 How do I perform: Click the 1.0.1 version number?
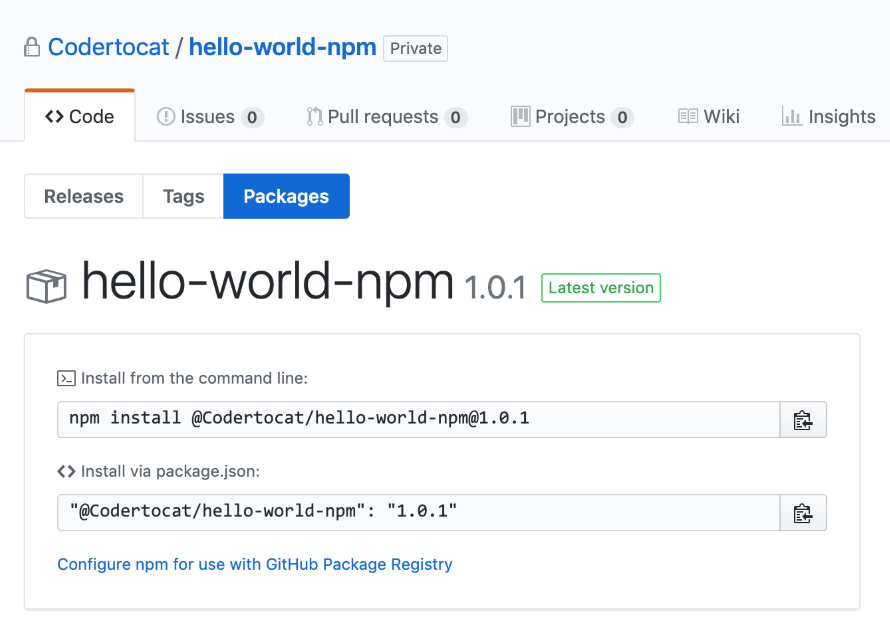pyautogui.click(x=495, y=287)
